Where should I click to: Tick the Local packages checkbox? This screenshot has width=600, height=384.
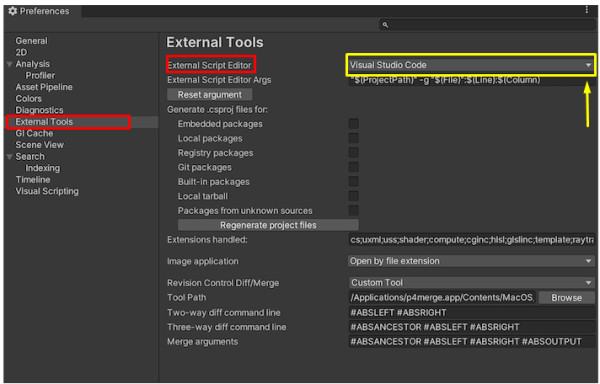354,138
